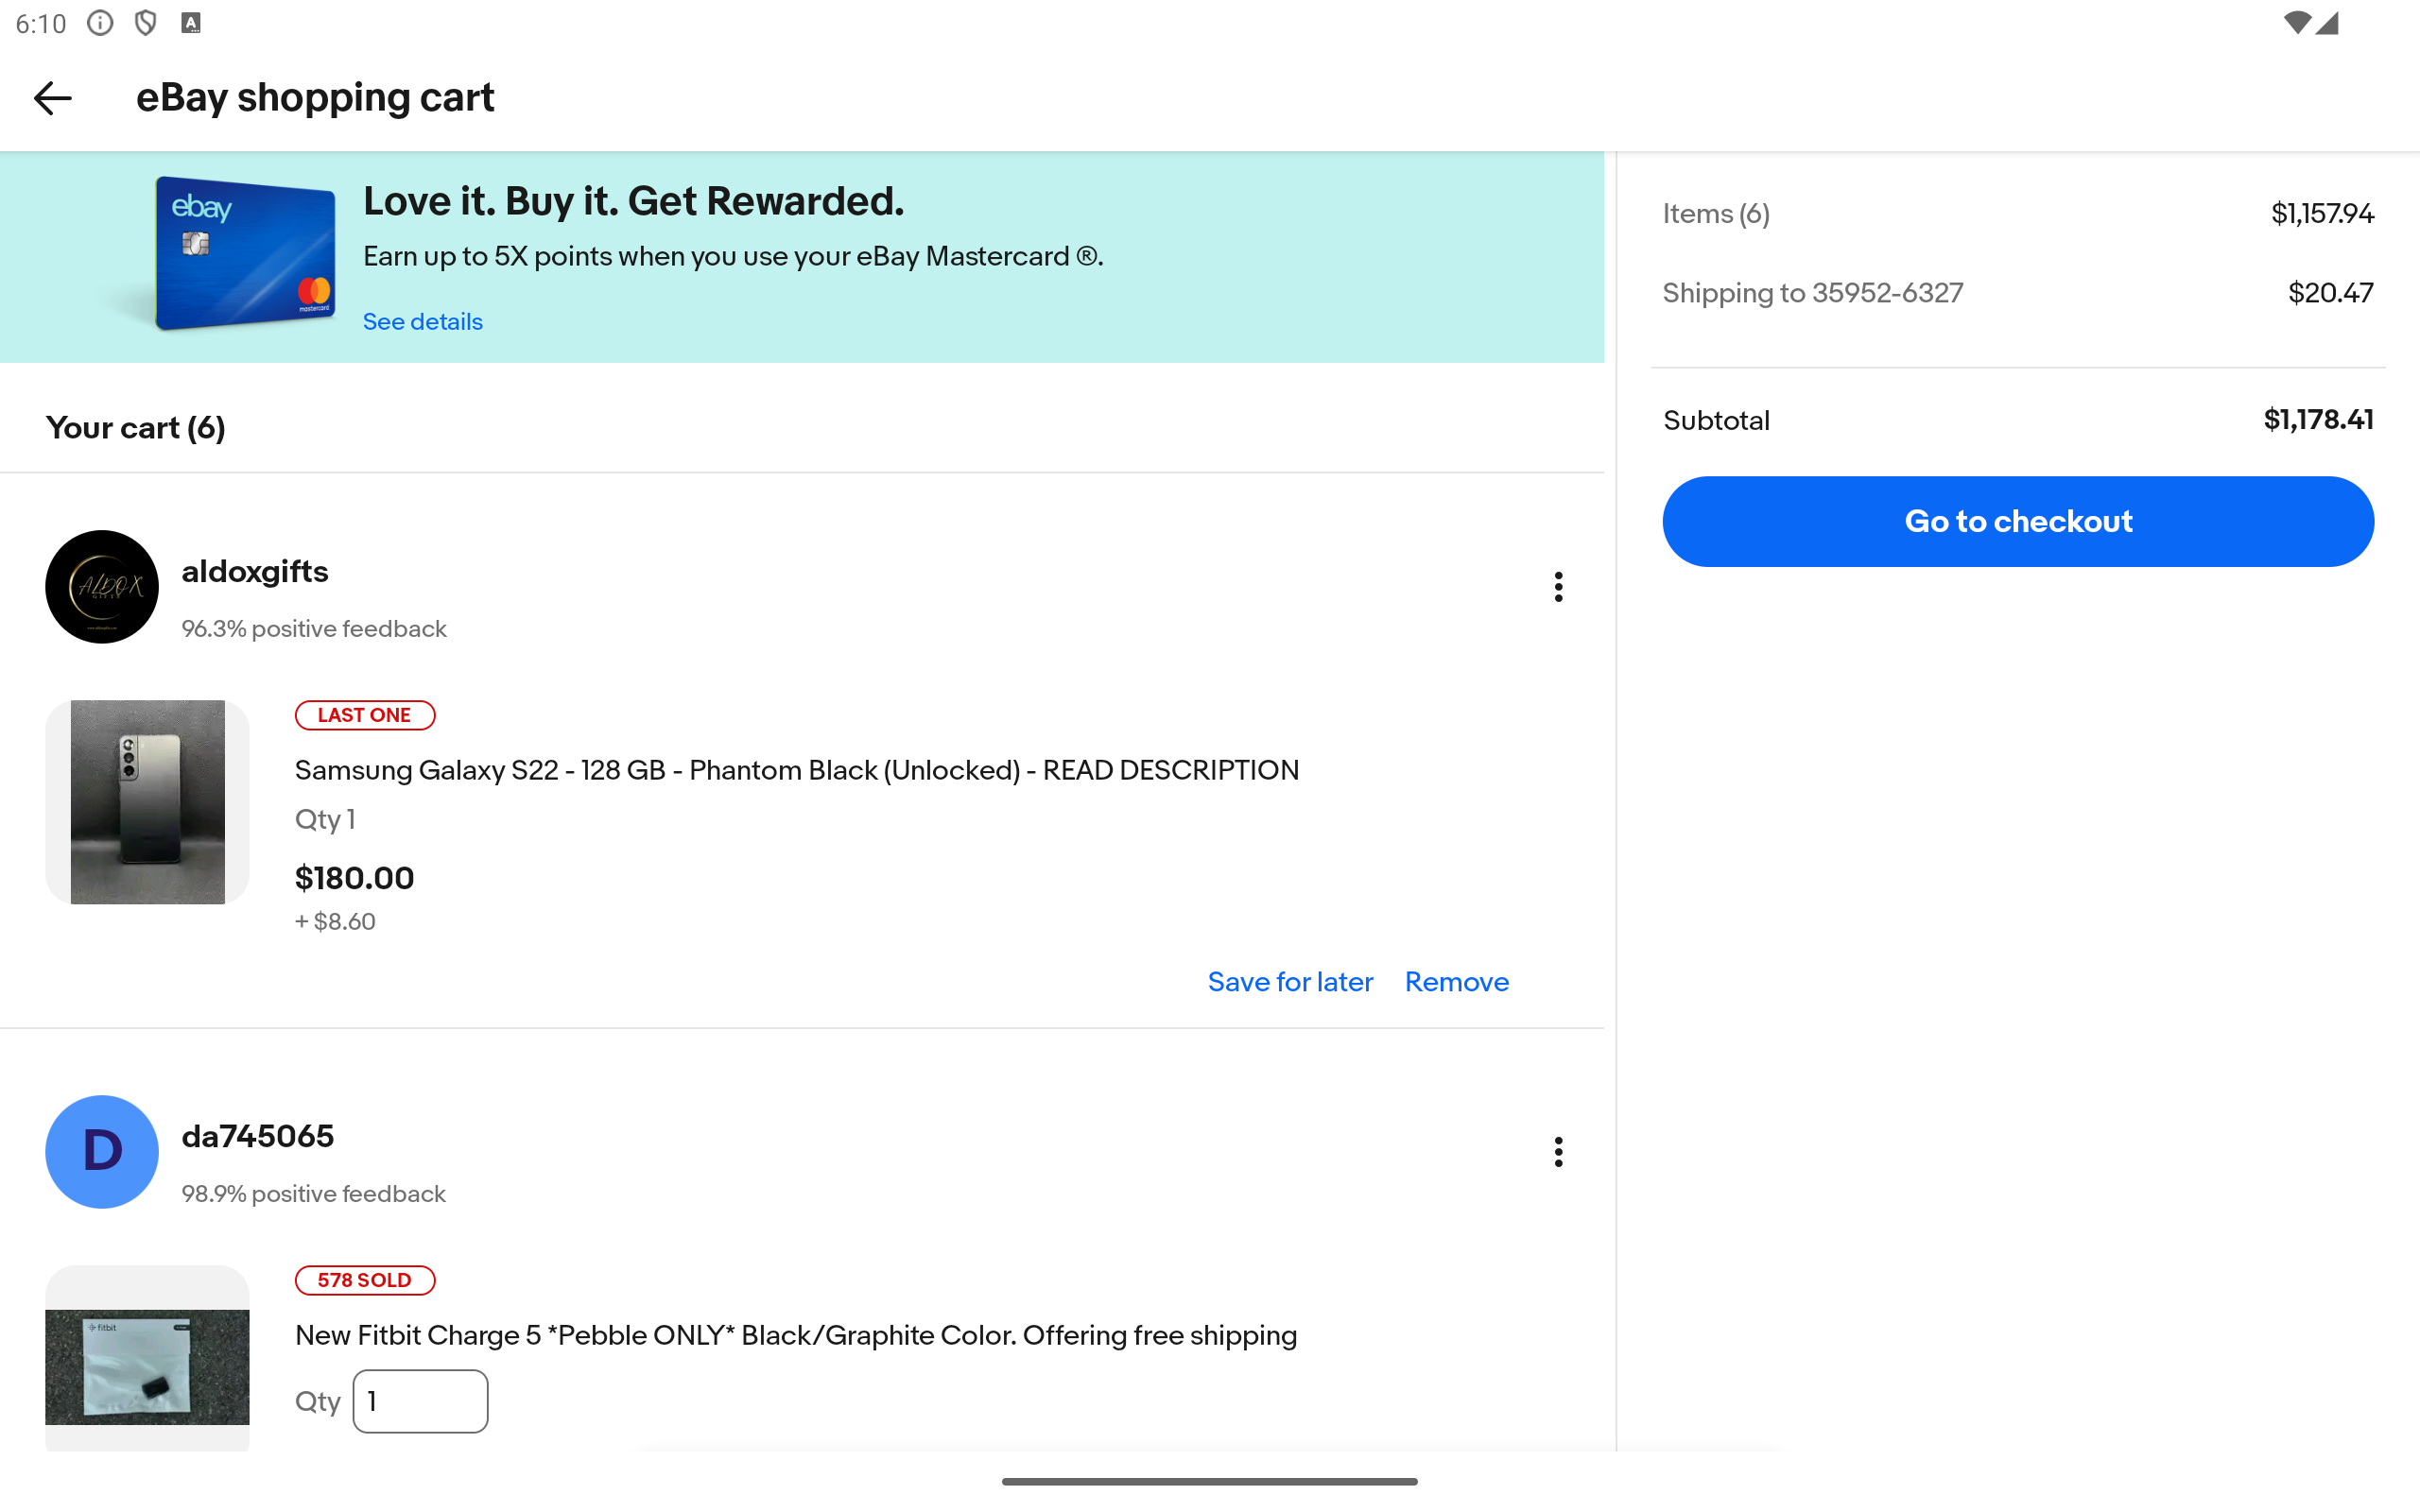
Task: Tap the keyboard A icon in status bar
Action: (x=191, y=23)
